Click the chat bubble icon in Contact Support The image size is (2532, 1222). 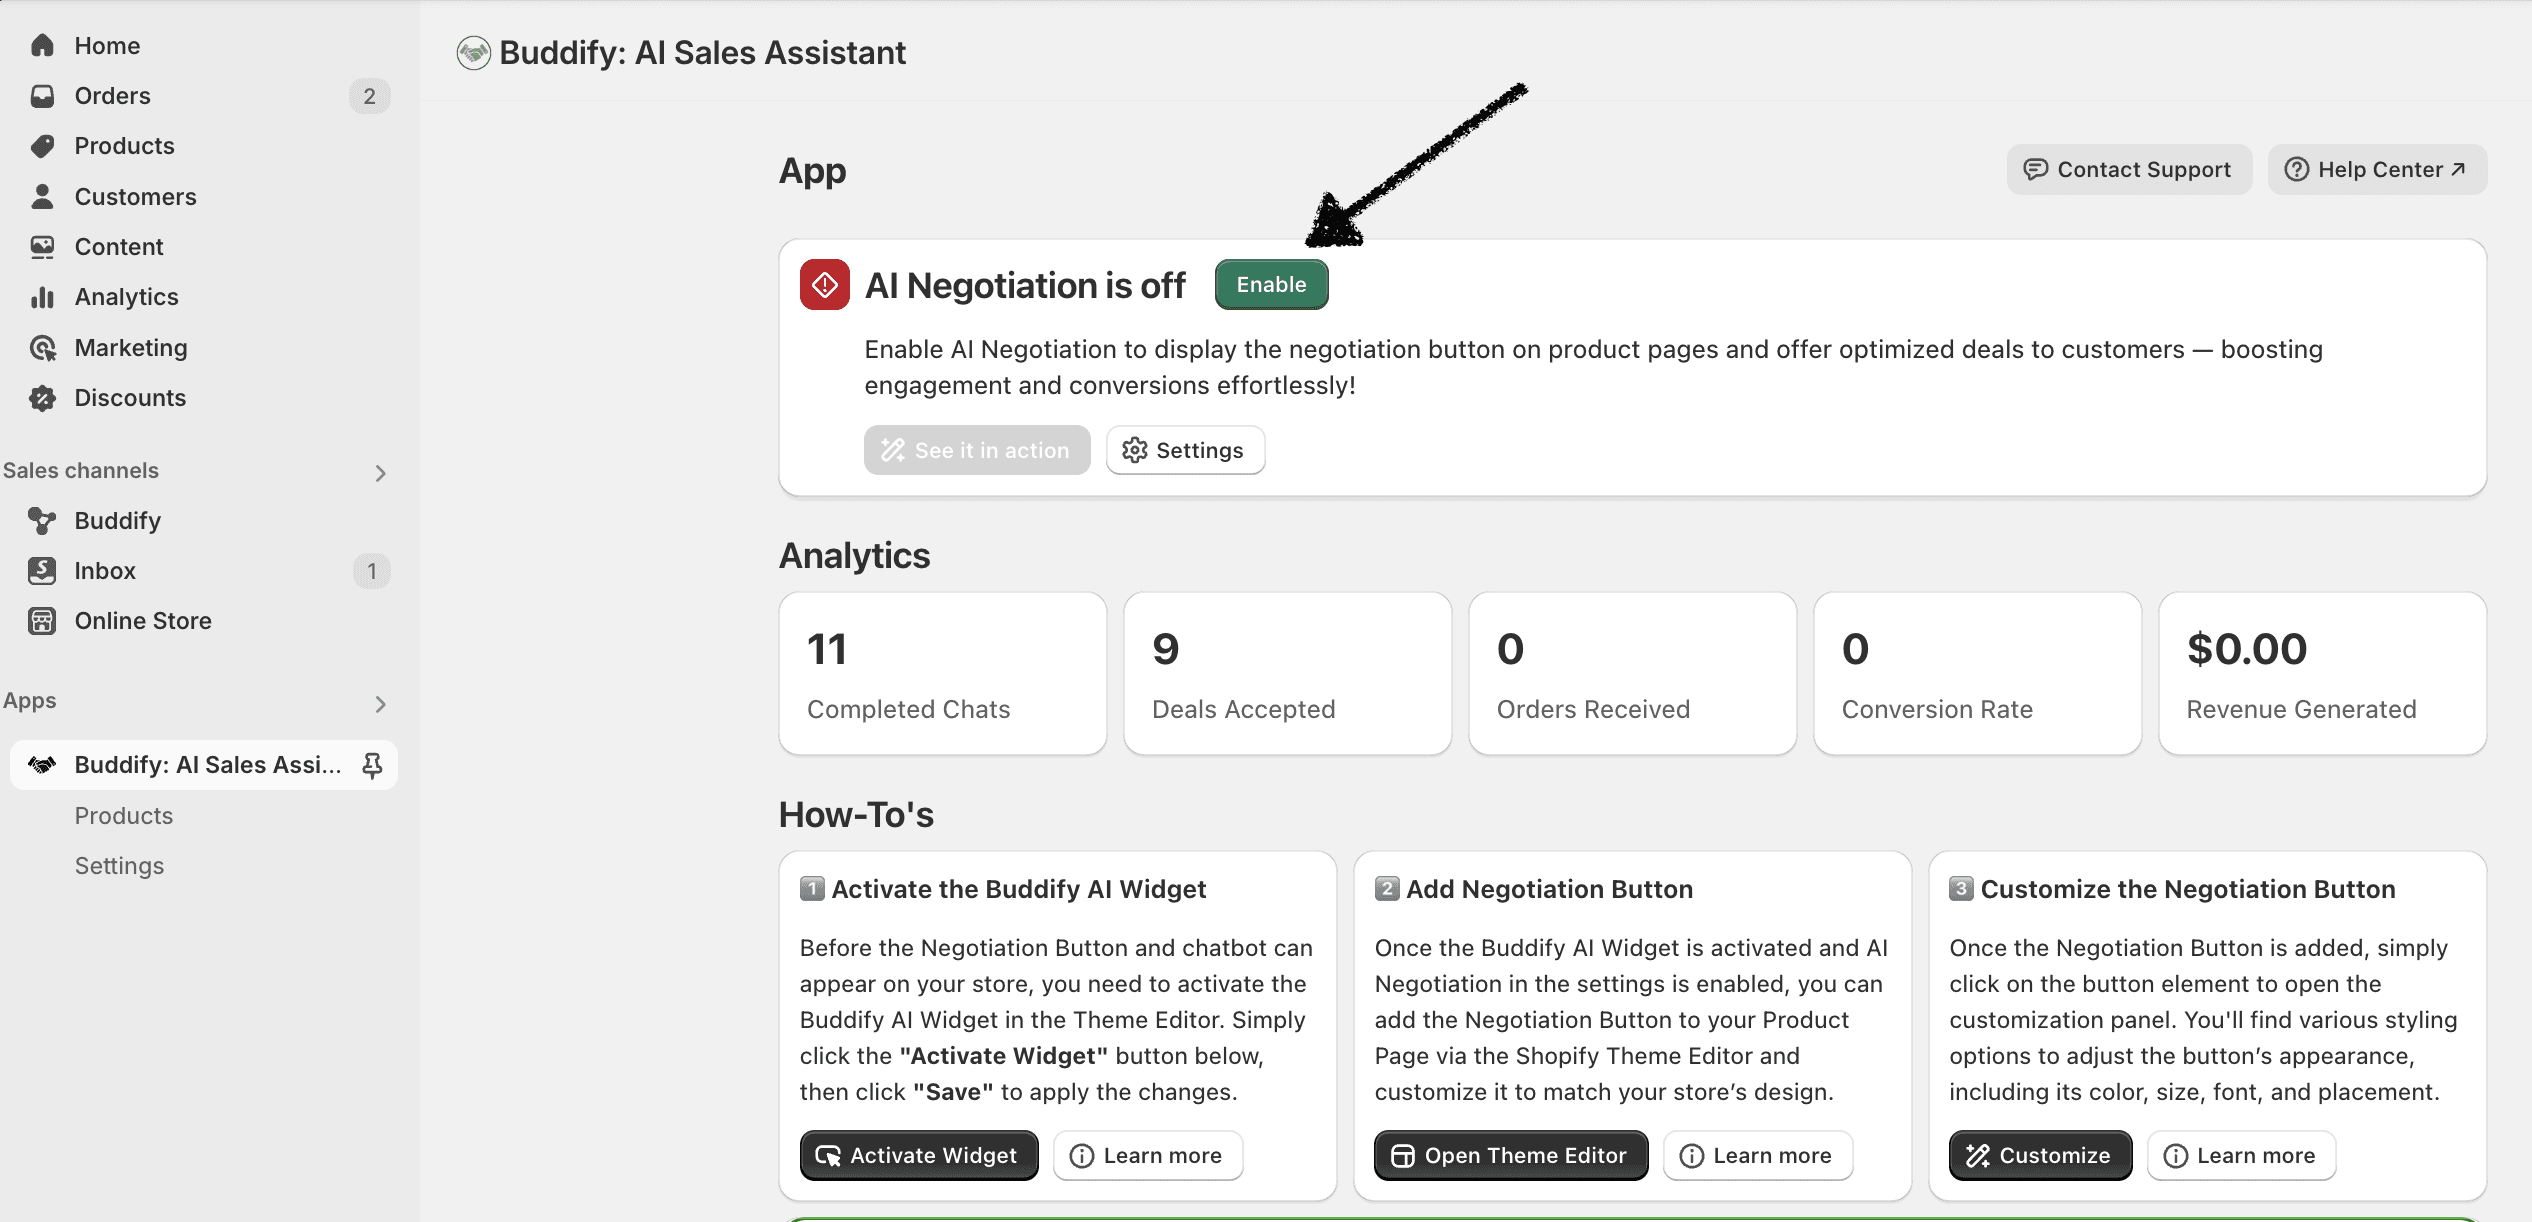pyautogui.click(x=2036, y=169)
